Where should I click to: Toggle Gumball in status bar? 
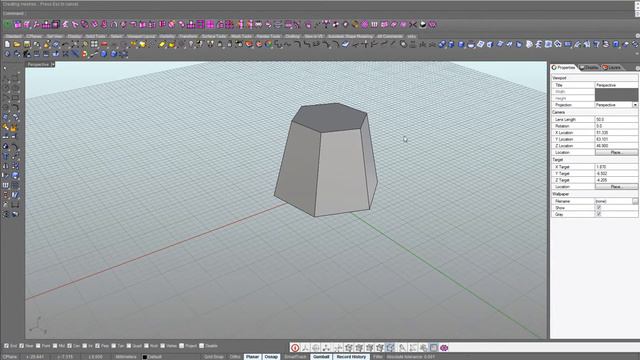pos(321,357)
